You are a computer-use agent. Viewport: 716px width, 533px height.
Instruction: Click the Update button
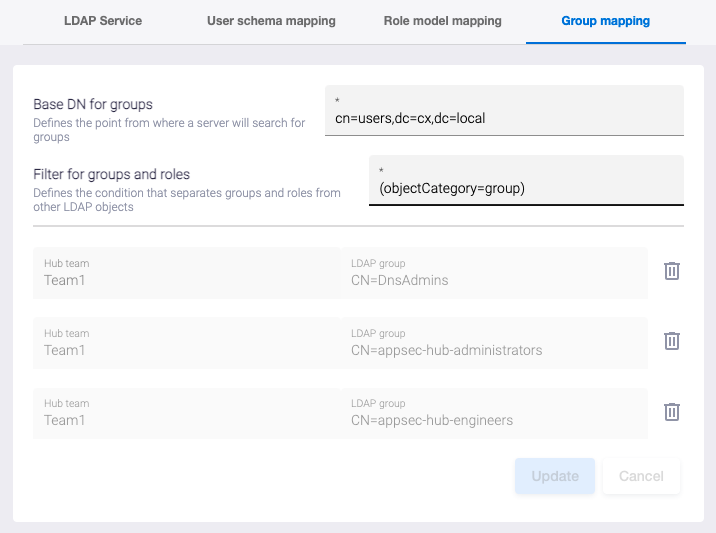(x=555, y=476)
